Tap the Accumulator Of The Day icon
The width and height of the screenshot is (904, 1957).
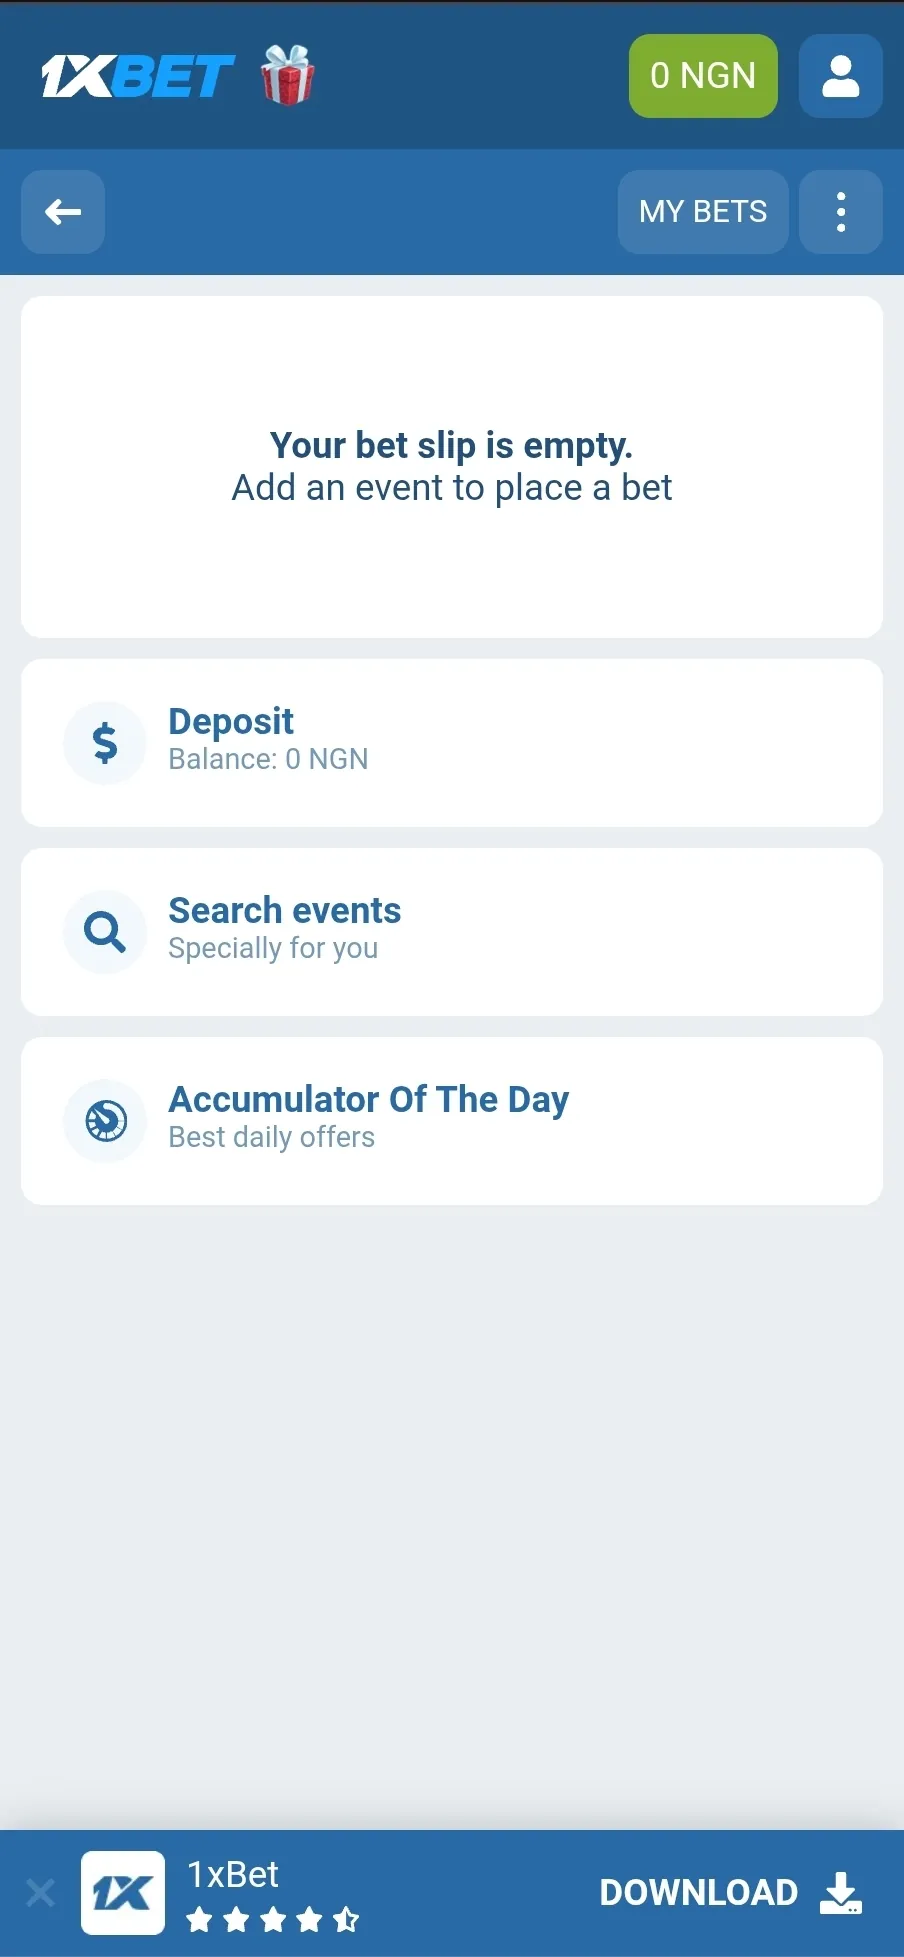(105, 1121)
